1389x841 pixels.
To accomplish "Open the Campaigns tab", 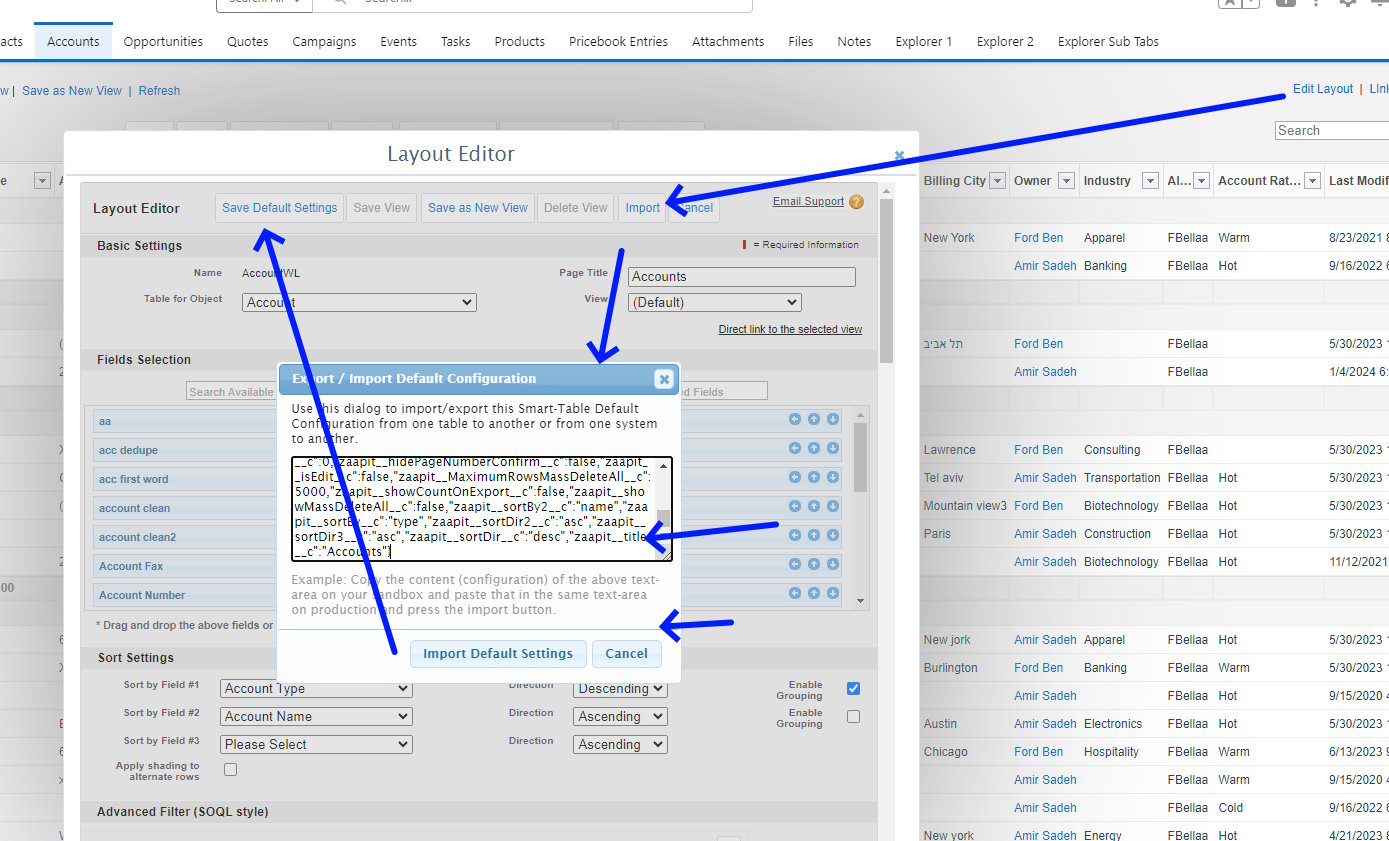I will pyautogui.click(x=324, y=41).
